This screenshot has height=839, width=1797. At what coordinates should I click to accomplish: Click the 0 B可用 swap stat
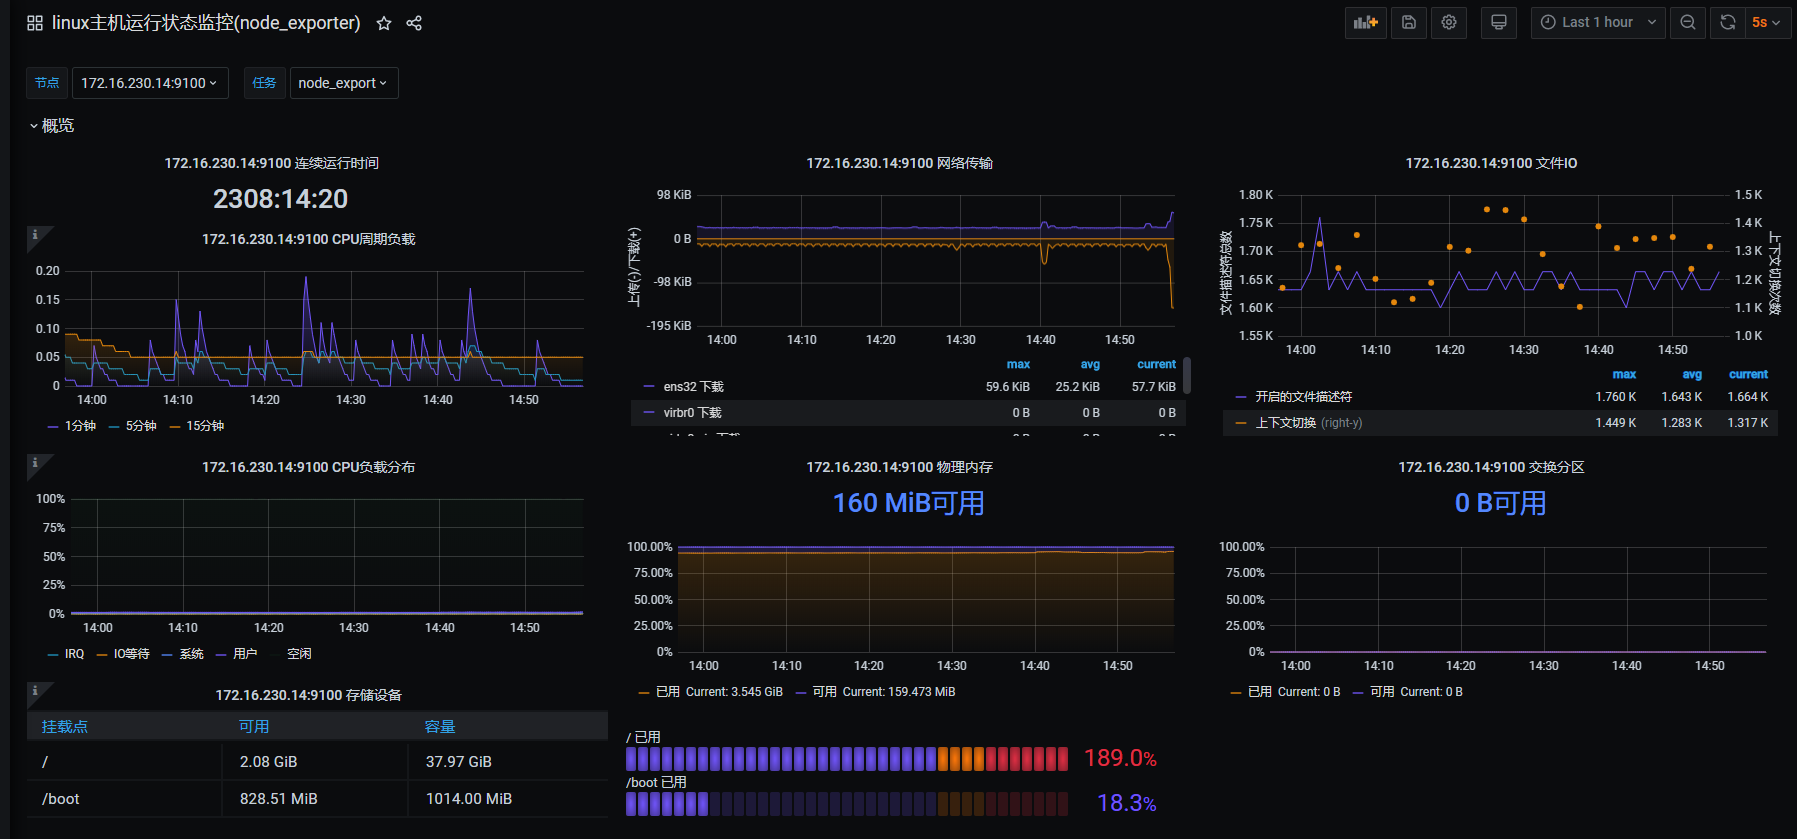click(1500, 503)
